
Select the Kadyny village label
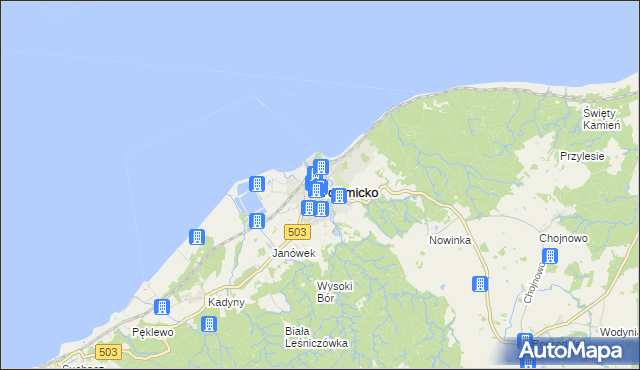pos(226,302)
